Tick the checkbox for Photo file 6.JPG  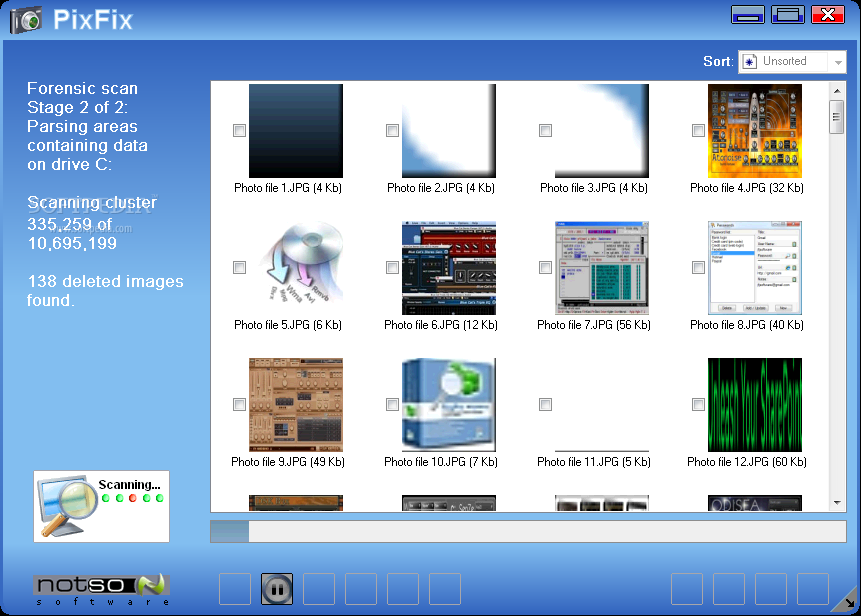pos(392,267)
